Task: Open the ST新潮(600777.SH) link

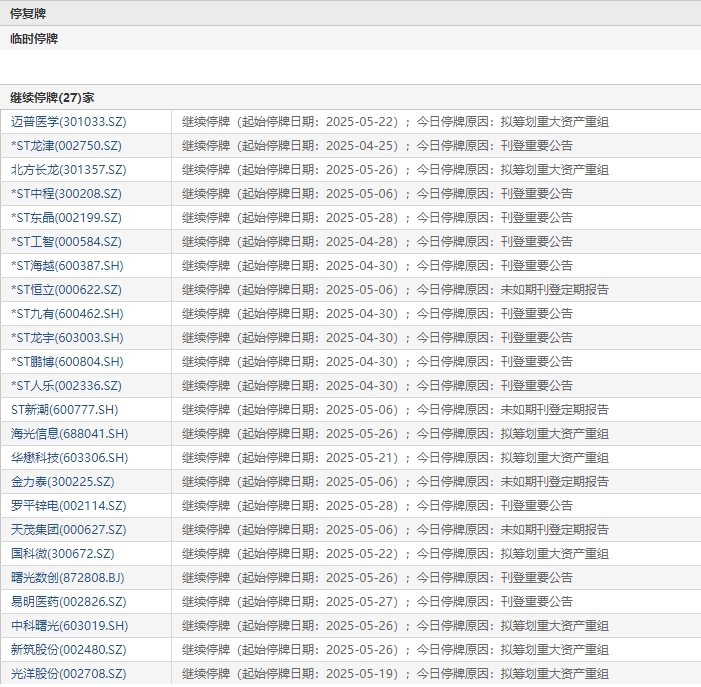Action: 65,409
